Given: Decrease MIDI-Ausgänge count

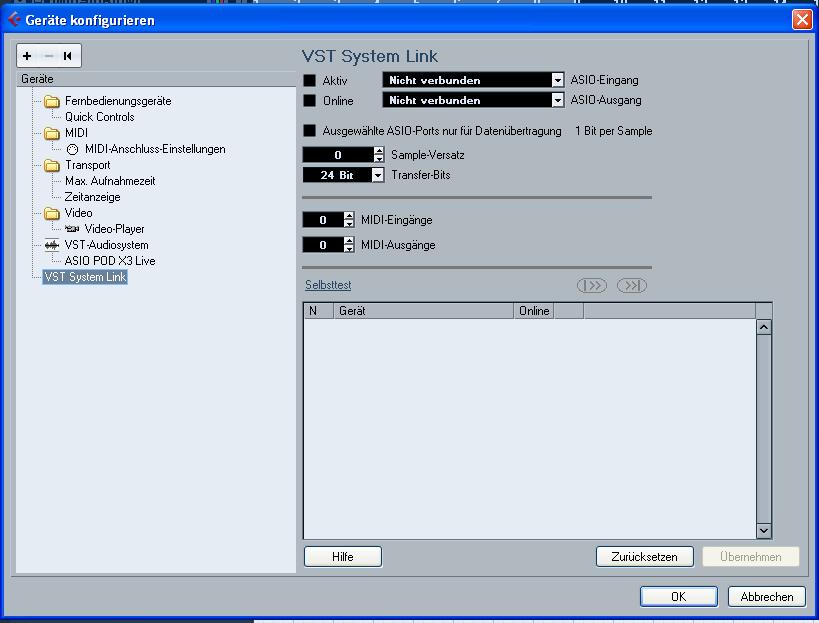Looking at the screenshot, I should click(349, 249).
